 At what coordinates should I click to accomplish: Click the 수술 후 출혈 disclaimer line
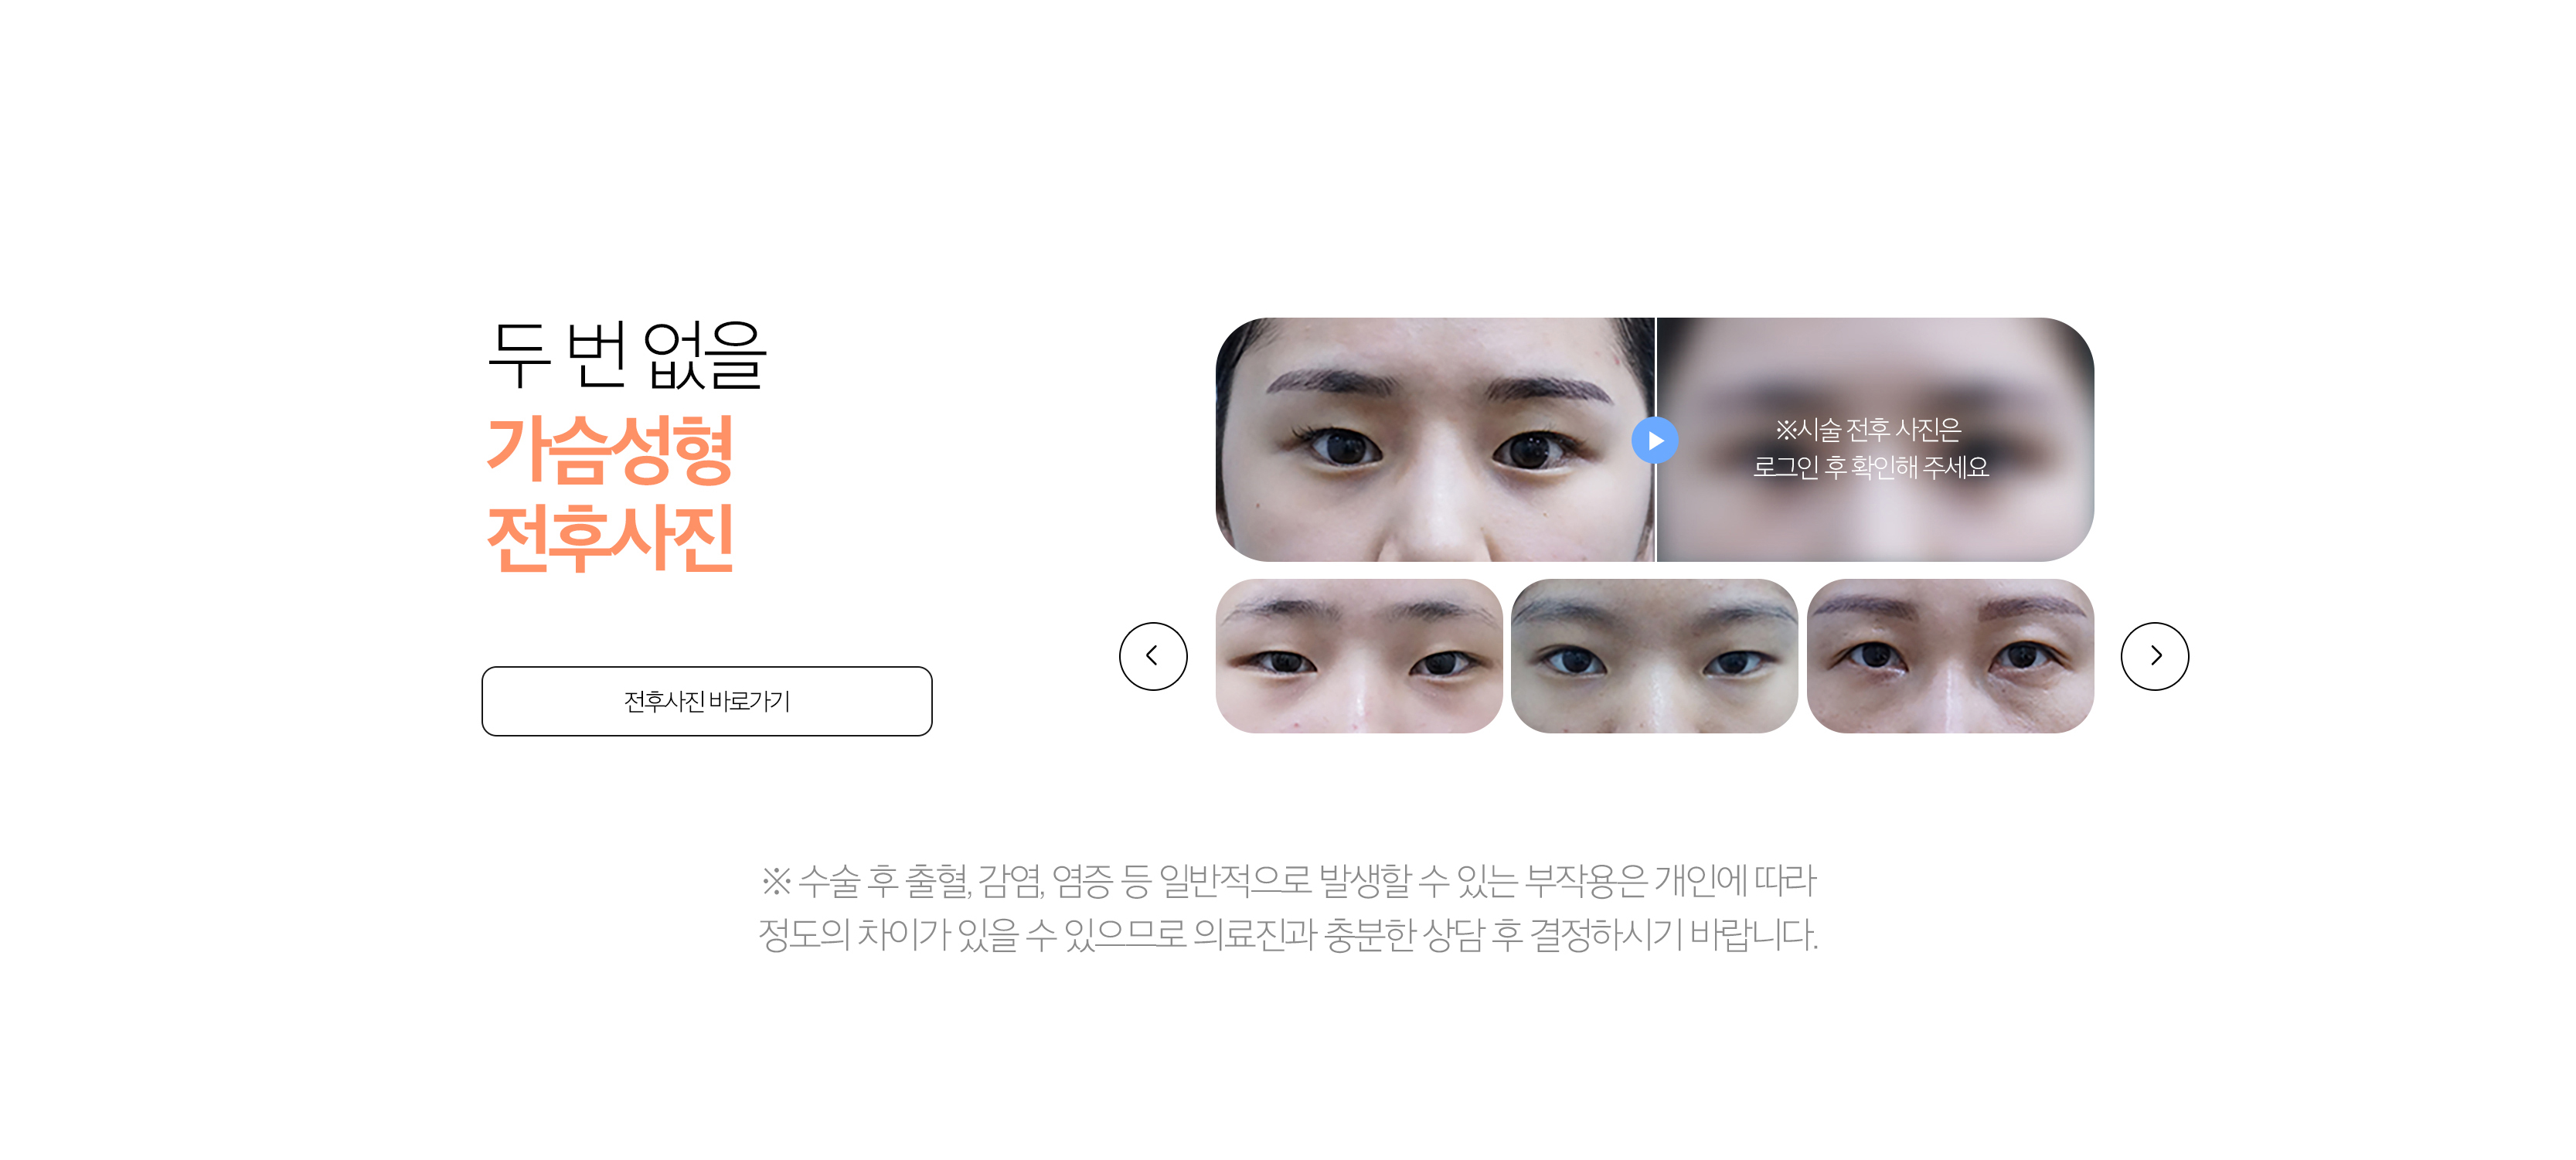[1288, 881]
